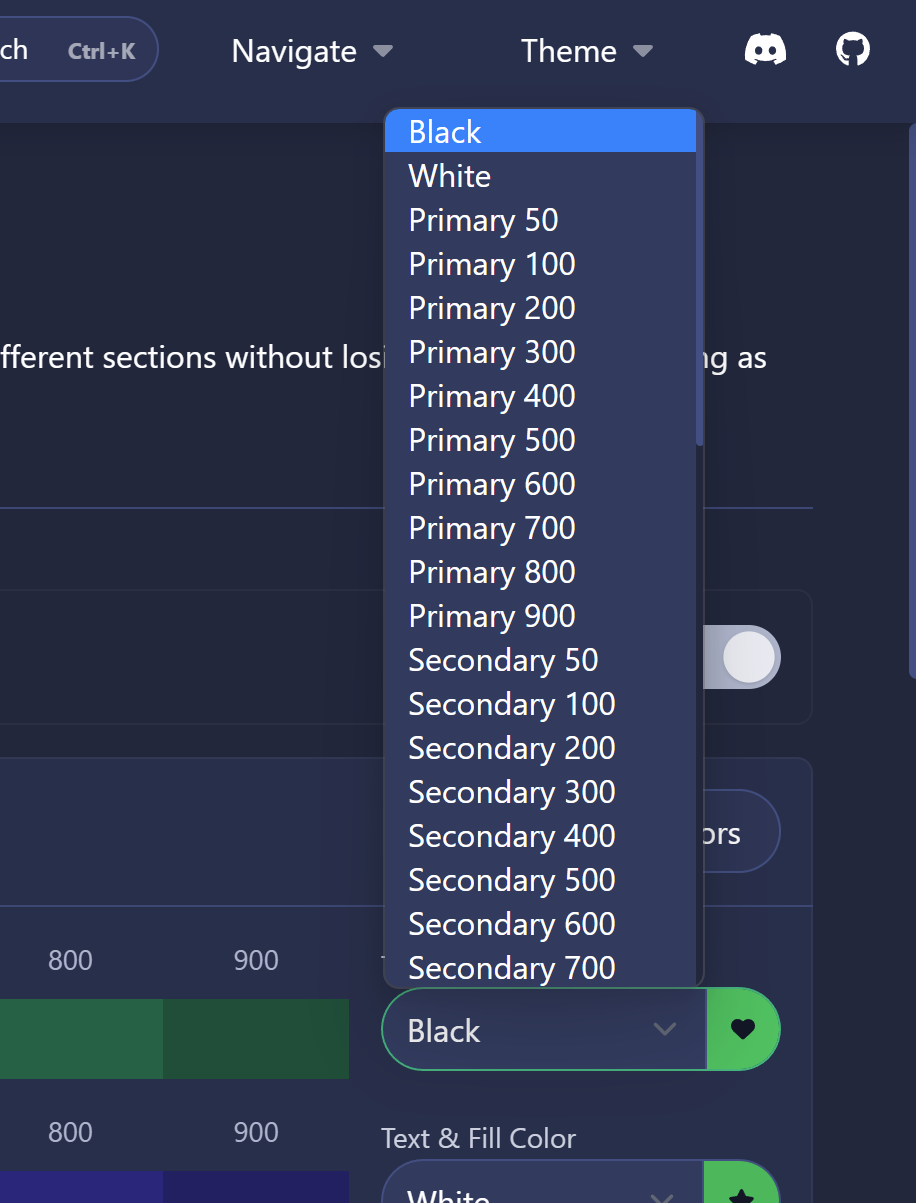Flip the toggle switch on the right
916x1203 pixels.
[742, 657]
